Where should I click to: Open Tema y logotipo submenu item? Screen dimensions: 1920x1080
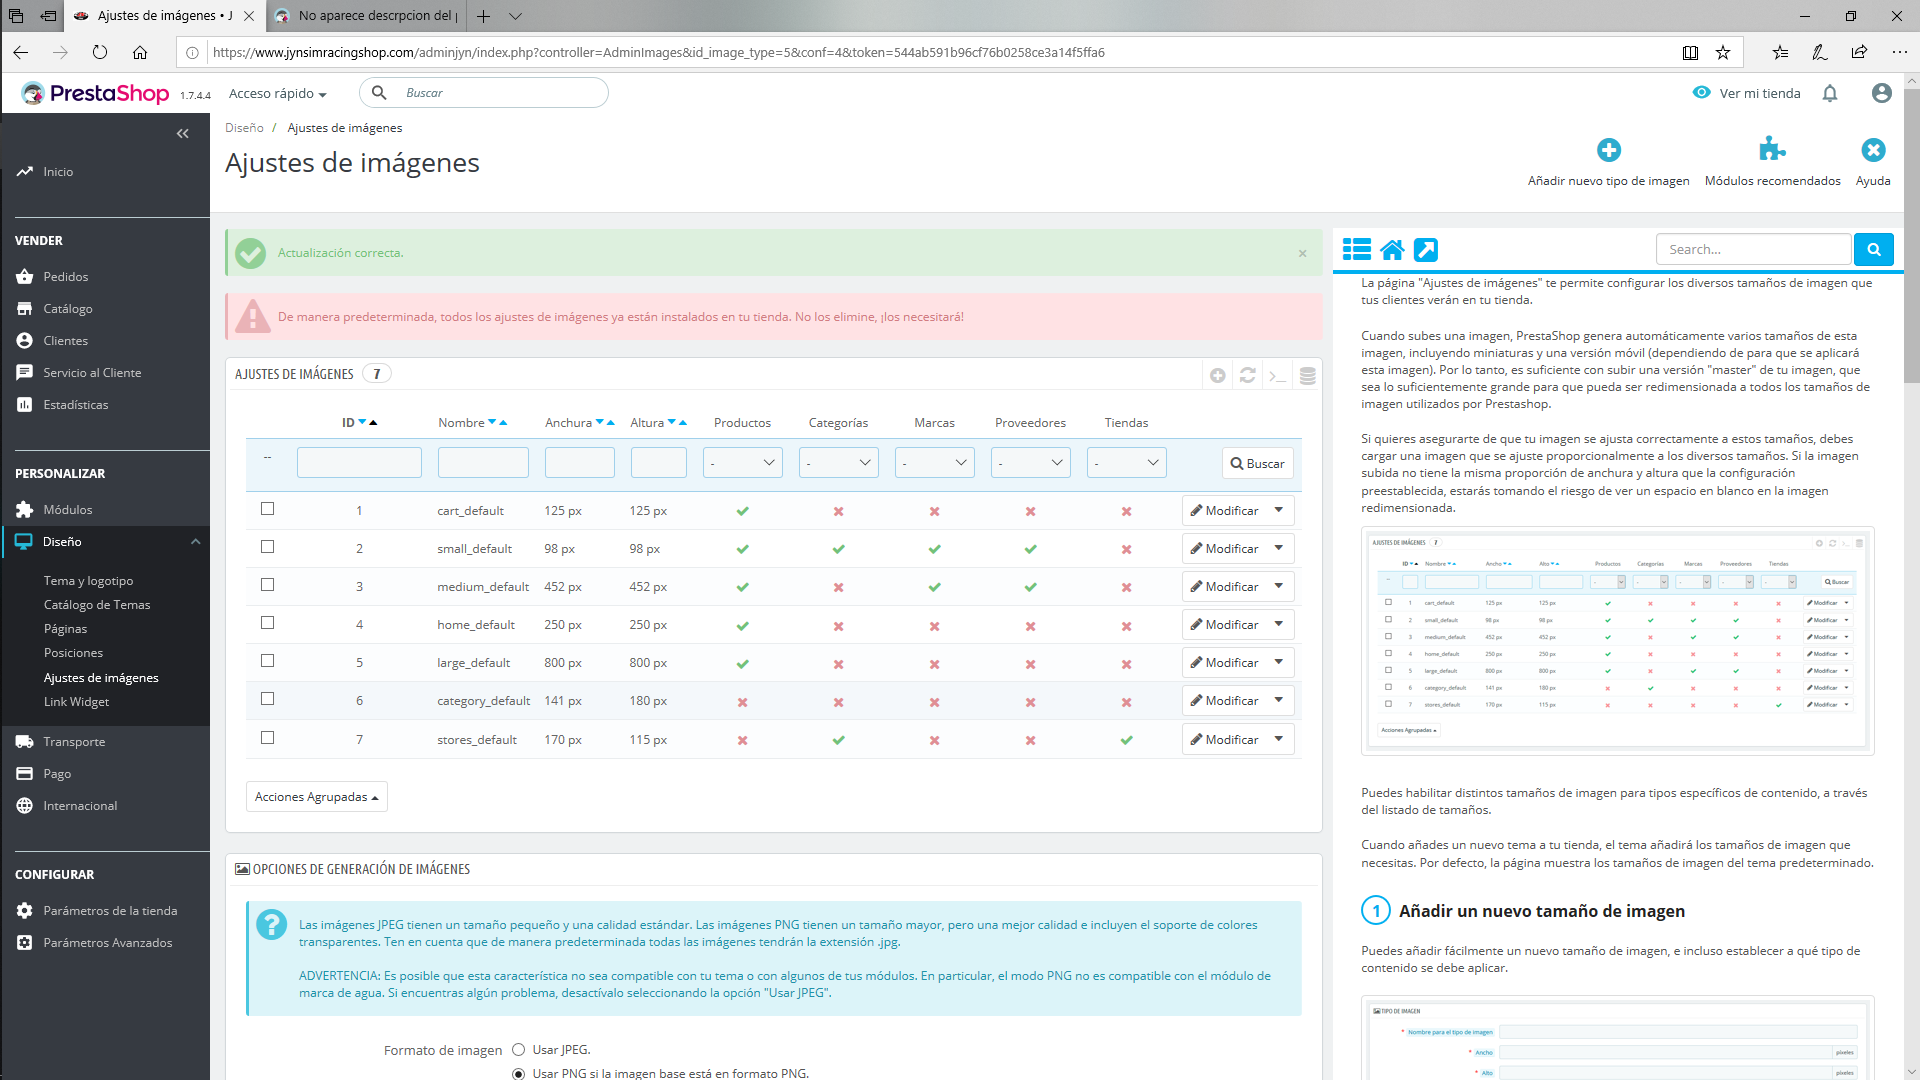pyautogui.click(x=88, y=581)
